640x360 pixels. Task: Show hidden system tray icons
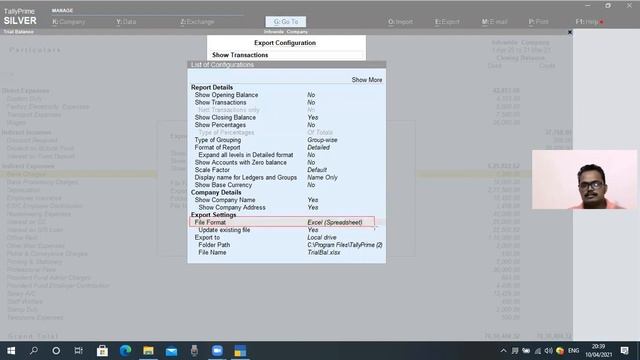[503, 351]
